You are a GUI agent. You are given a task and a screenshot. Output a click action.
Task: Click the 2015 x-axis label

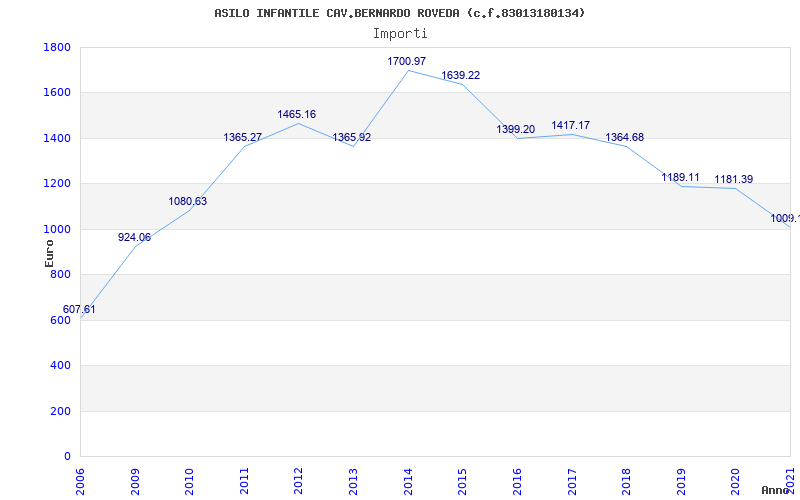pyautogui.click(x=463, y=482)
